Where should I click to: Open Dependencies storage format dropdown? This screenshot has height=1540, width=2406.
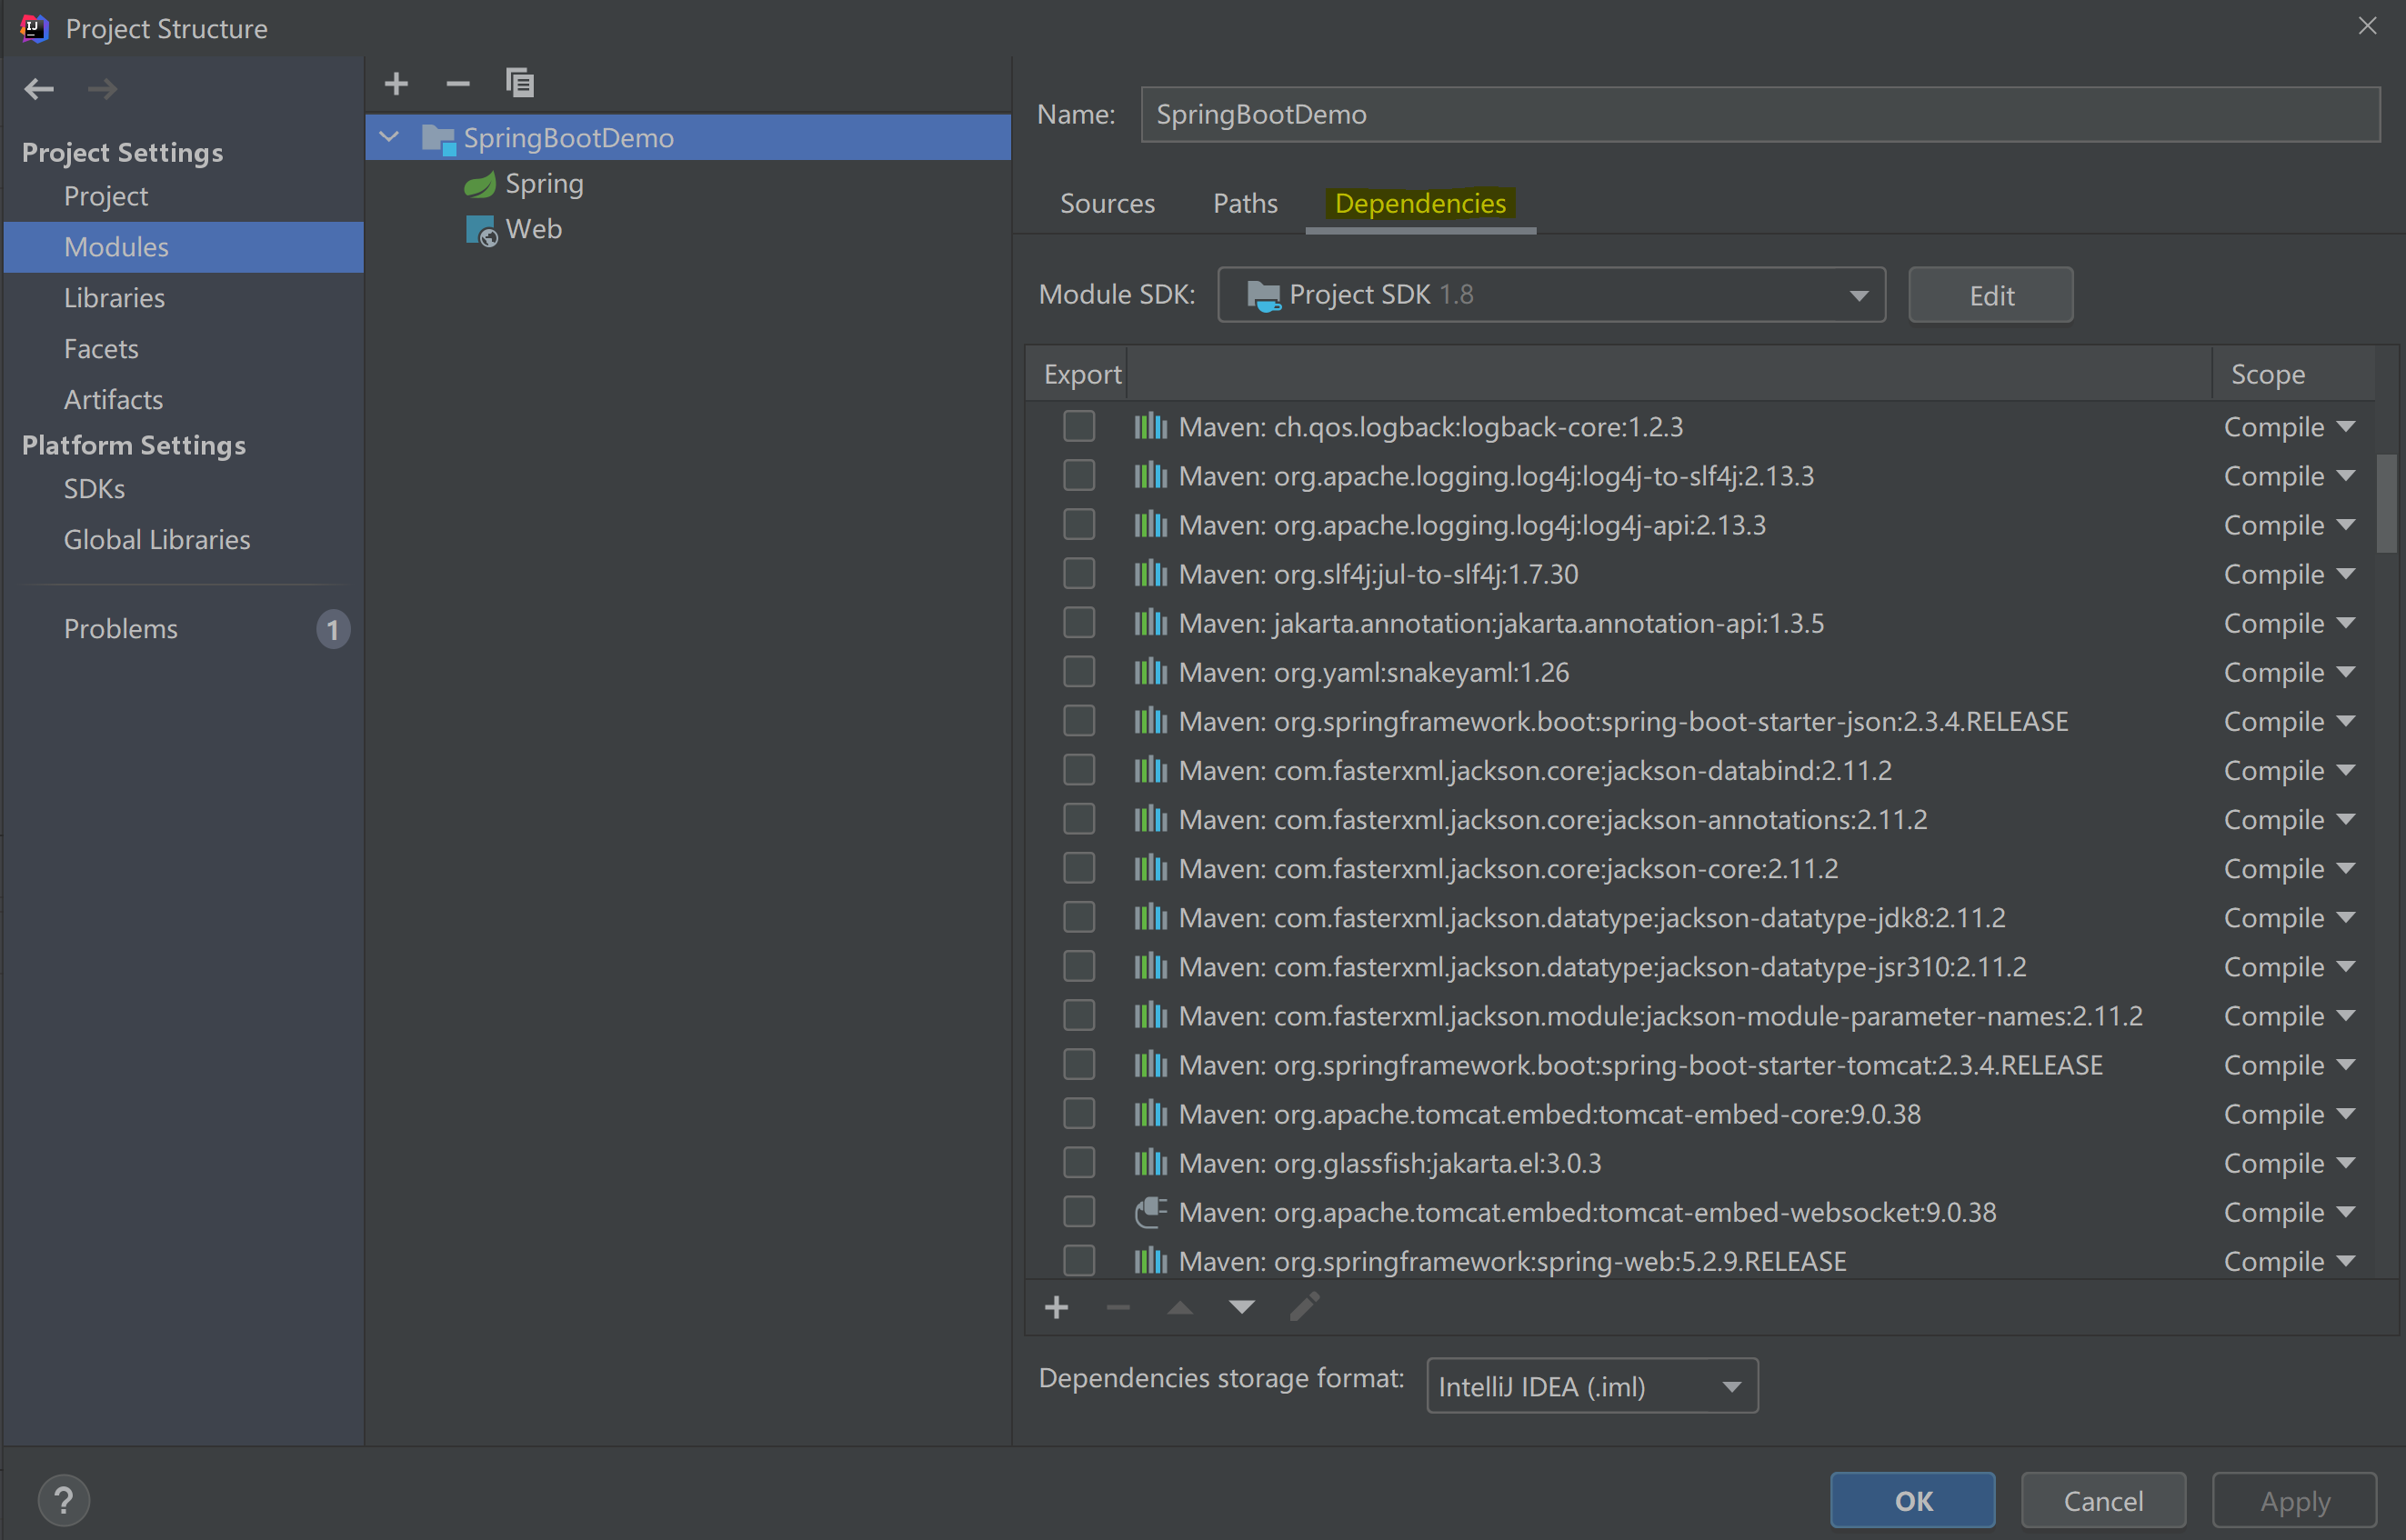[1591, 1386]
